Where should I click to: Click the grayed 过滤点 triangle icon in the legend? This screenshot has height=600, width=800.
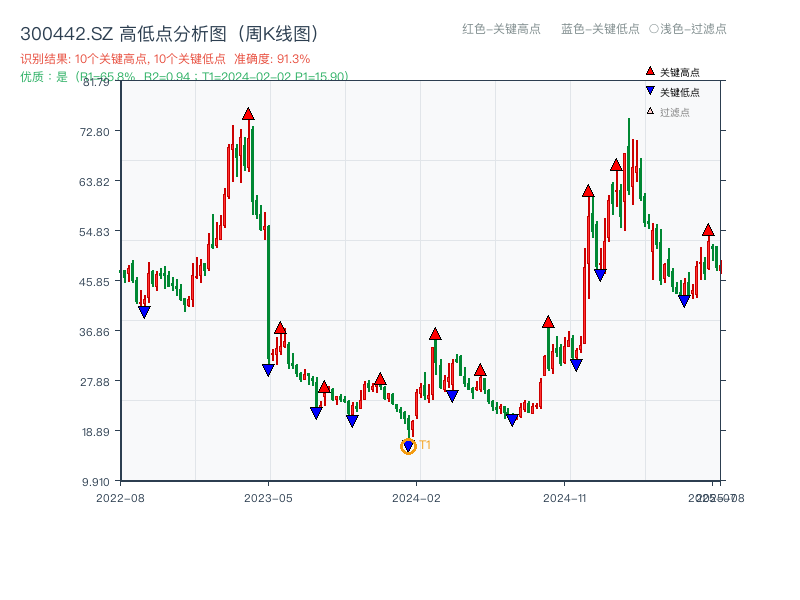[x=649, y=110]
